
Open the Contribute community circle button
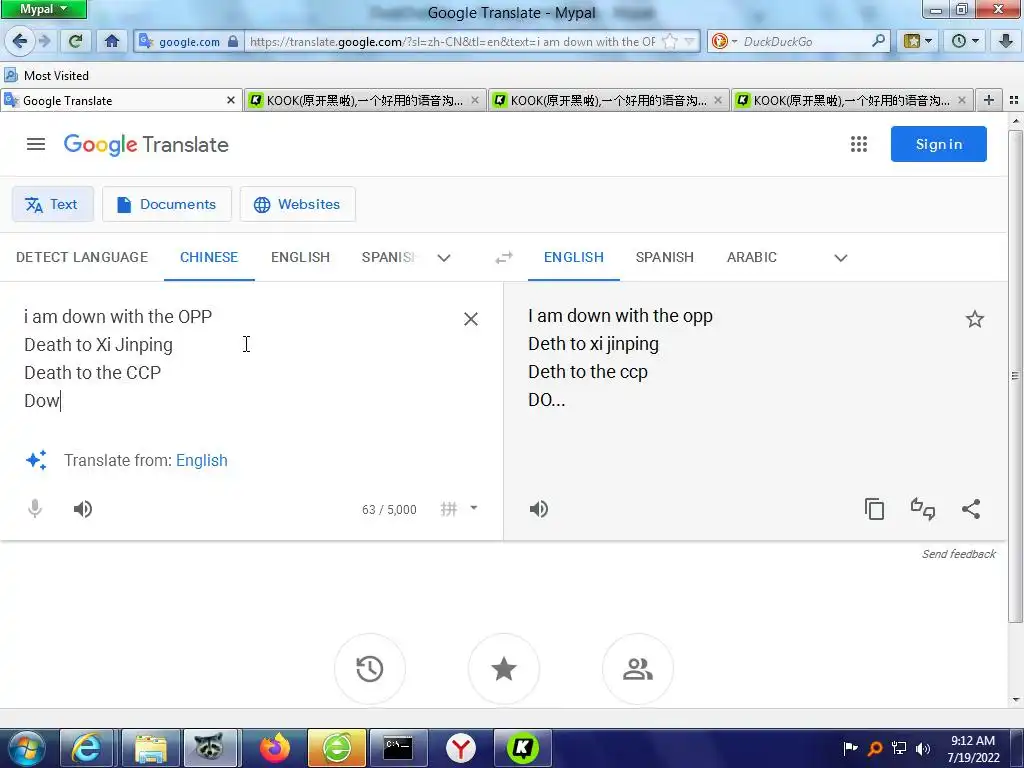pyautogui.click(x=637, y=669)
